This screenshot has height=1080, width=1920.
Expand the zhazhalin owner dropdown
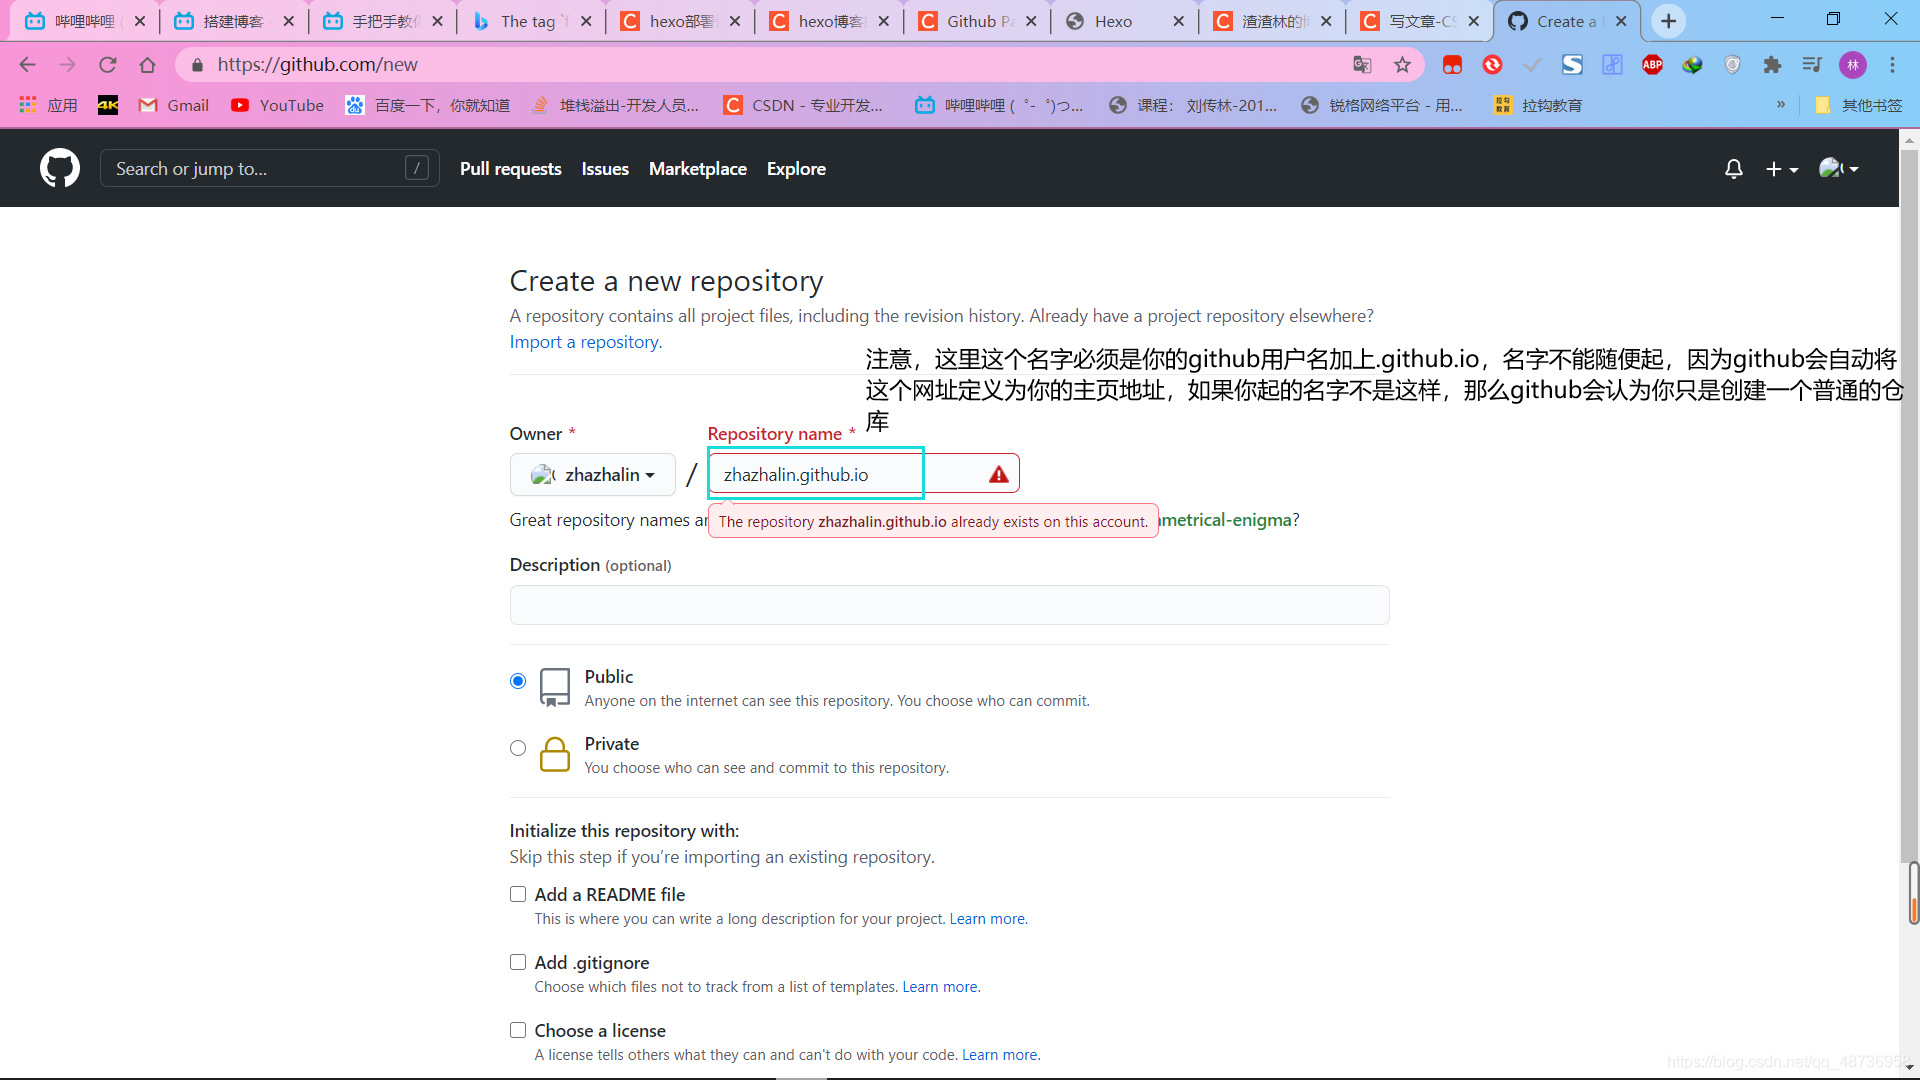point(593,475)
